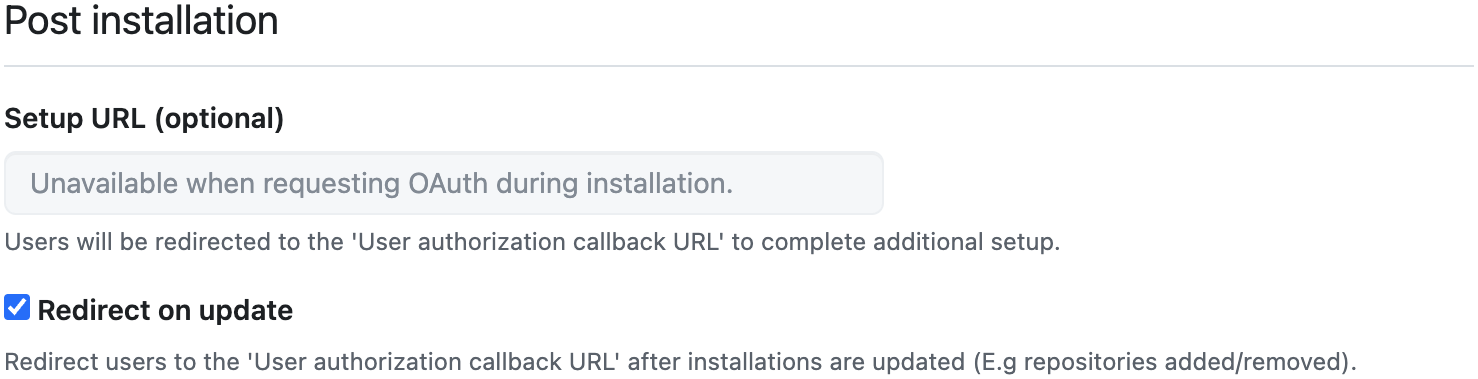Click the empty right end of the Setup URL field
The width and height of the screenshot is (1478, 379).
pos(808,183)
